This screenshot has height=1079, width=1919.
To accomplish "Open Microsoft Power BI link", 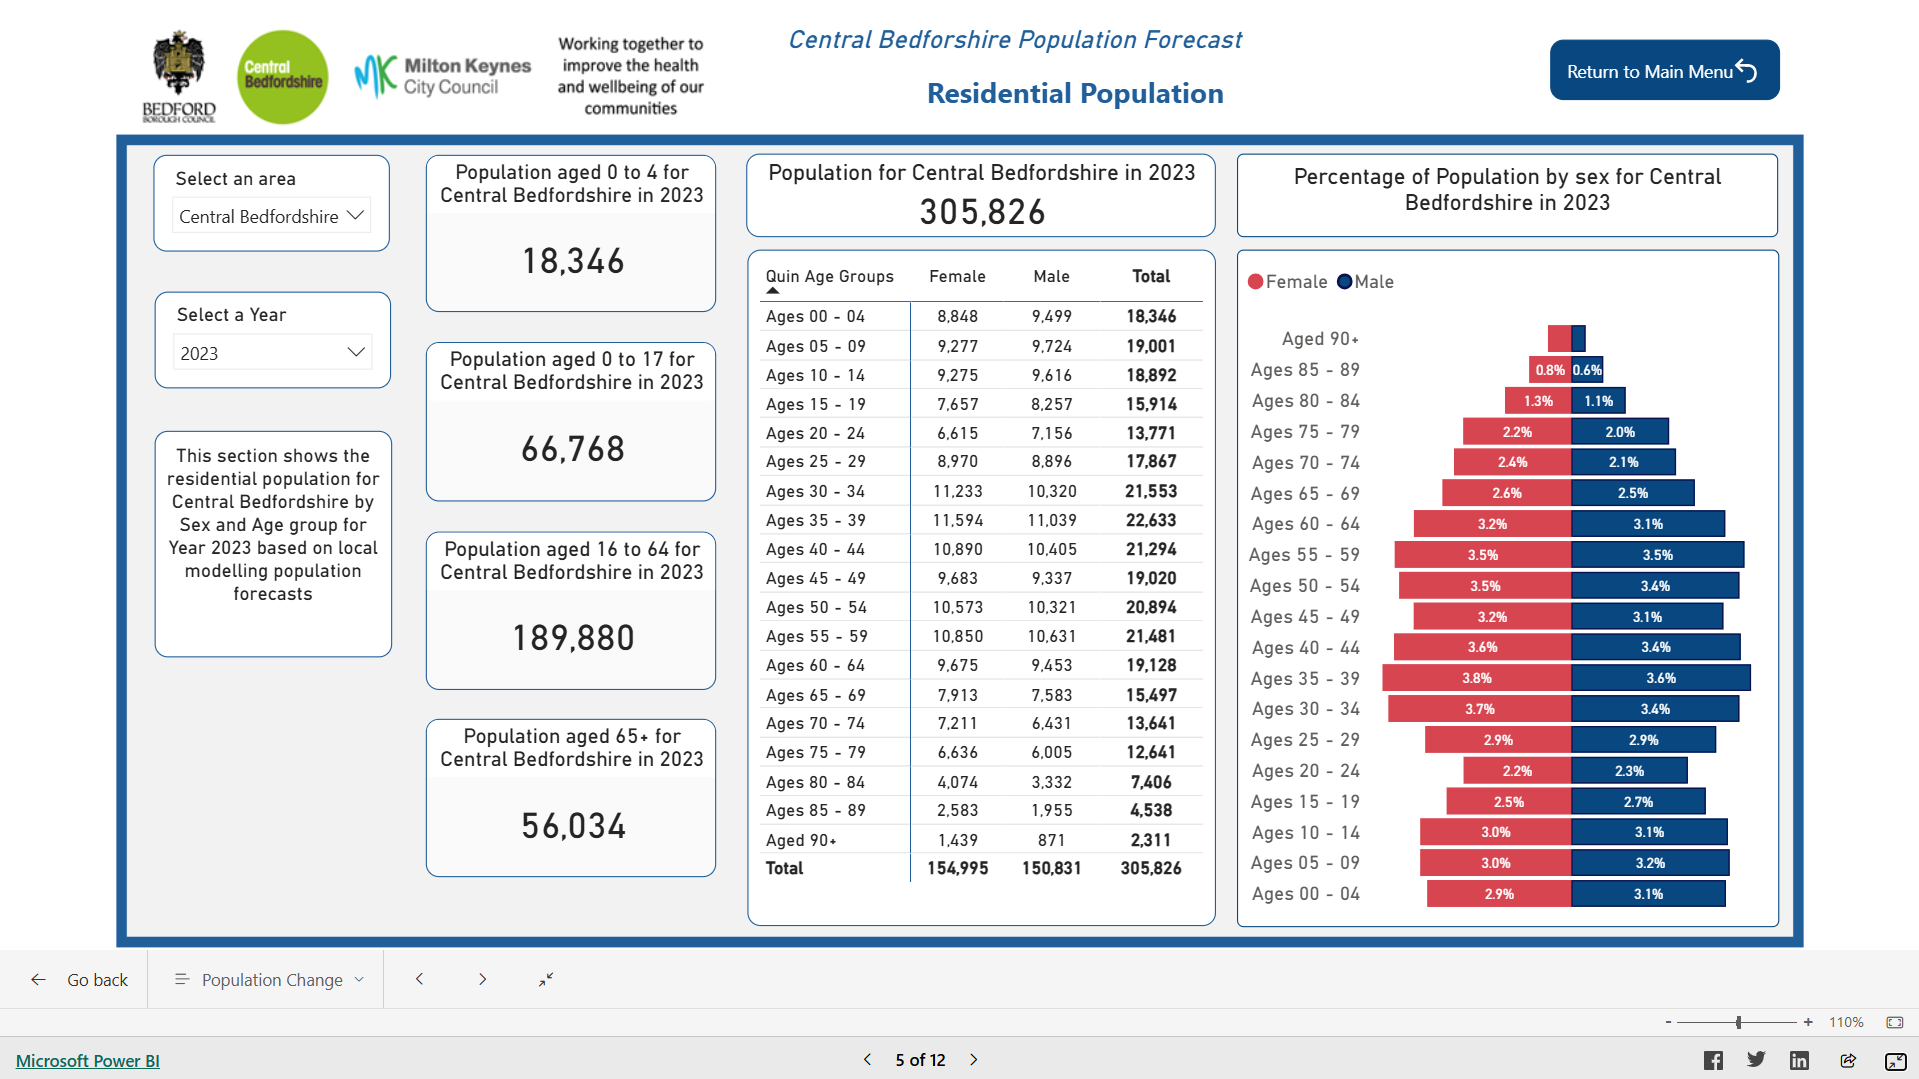I will pos(88,1061).
